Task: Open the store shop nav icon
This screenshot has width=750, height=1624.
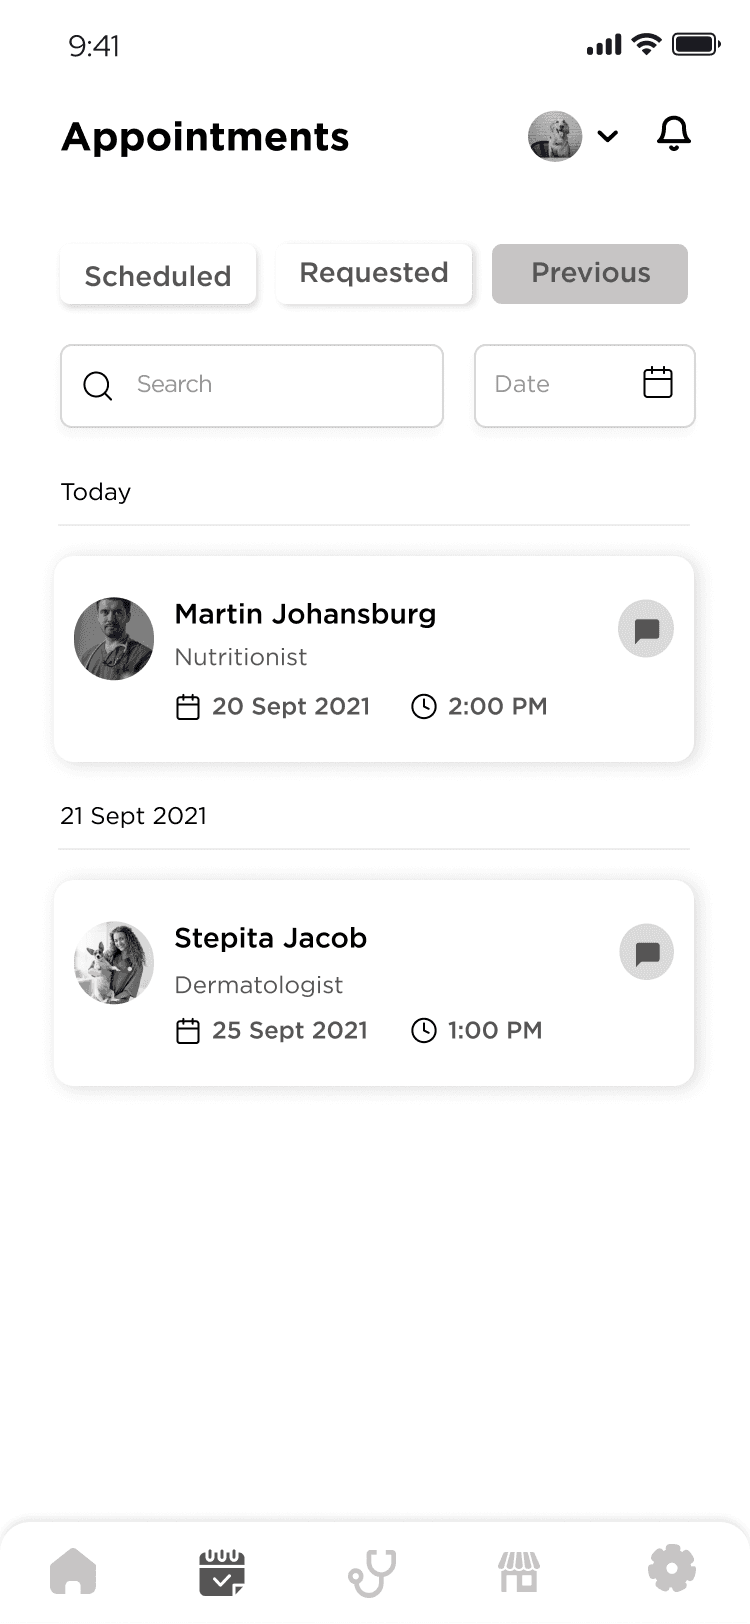Action: click(520, 1572)
